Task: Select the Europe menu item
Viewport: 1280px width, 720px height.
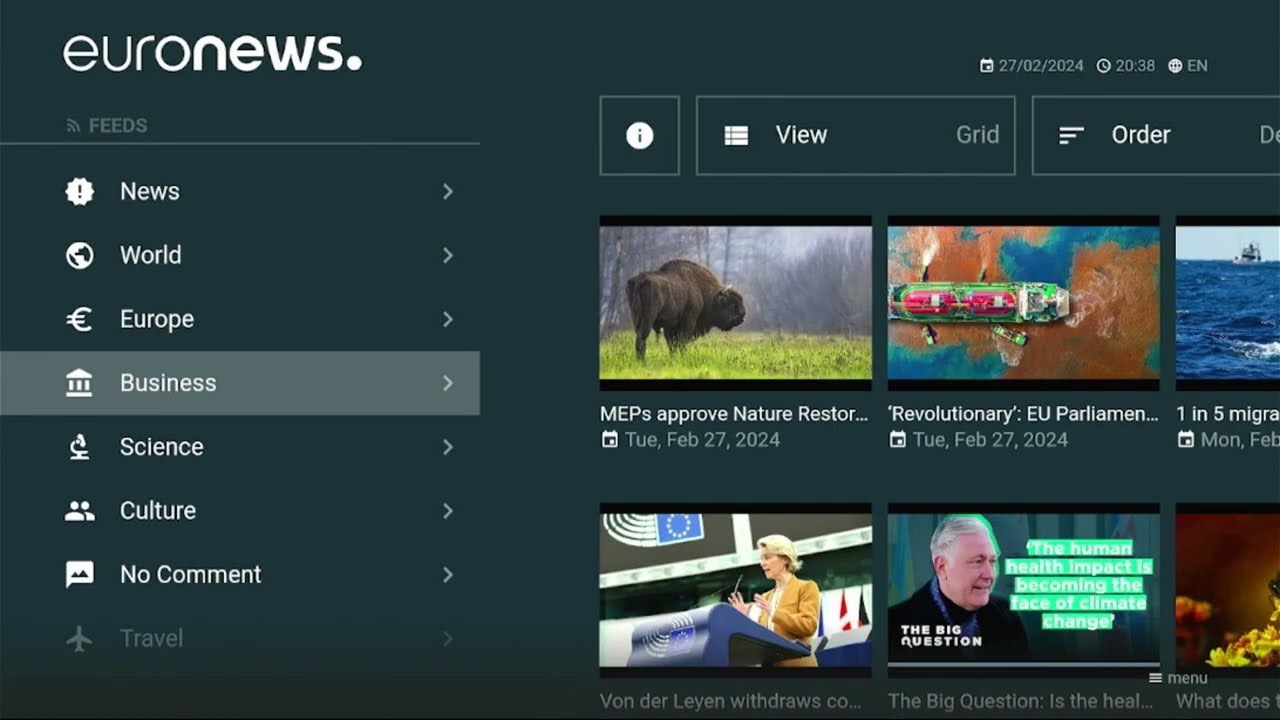Action: pyautogui.click(x=240, y=319)
